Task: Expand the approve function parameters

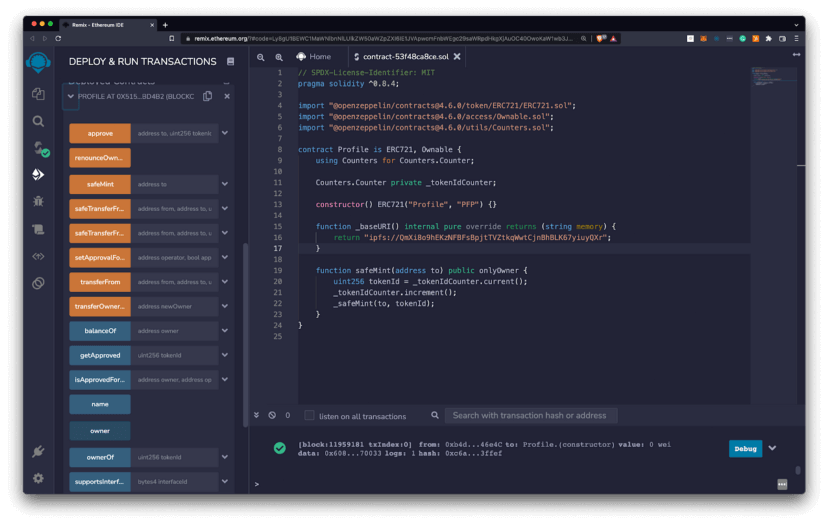Action: (225, 133)
